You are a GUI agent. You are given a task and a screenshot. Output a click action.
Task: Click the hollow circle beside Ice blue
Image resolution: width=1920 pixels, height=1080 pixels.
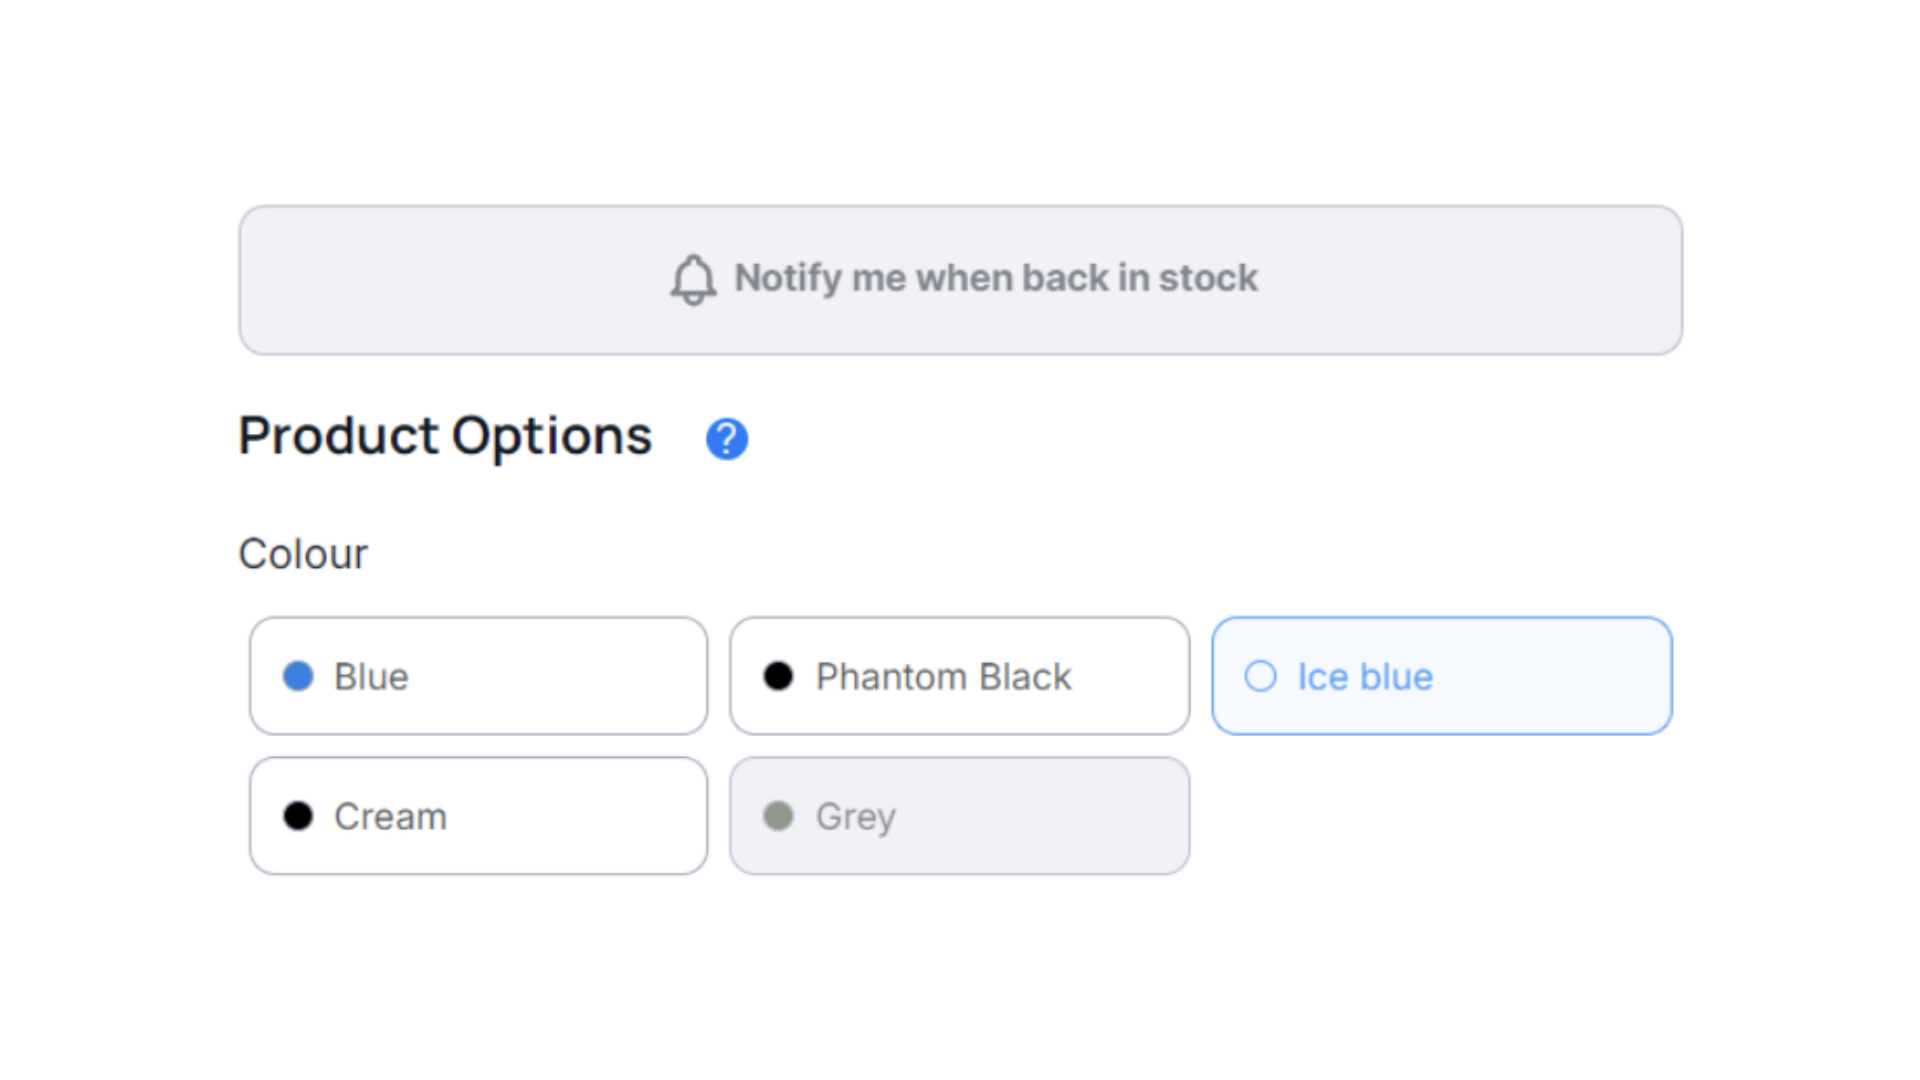pyautogui.click(x=1260, y=677)
